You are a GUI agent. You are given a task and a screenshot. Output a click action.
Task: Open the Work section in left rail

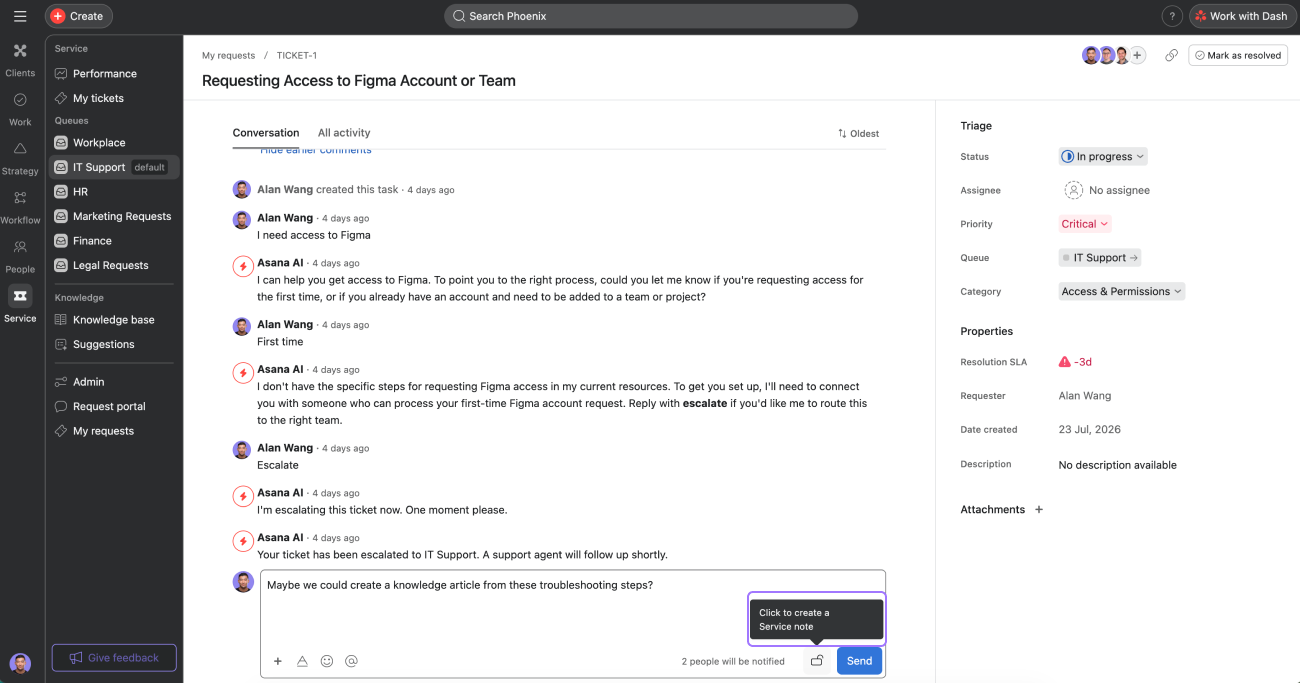[20, 108]
